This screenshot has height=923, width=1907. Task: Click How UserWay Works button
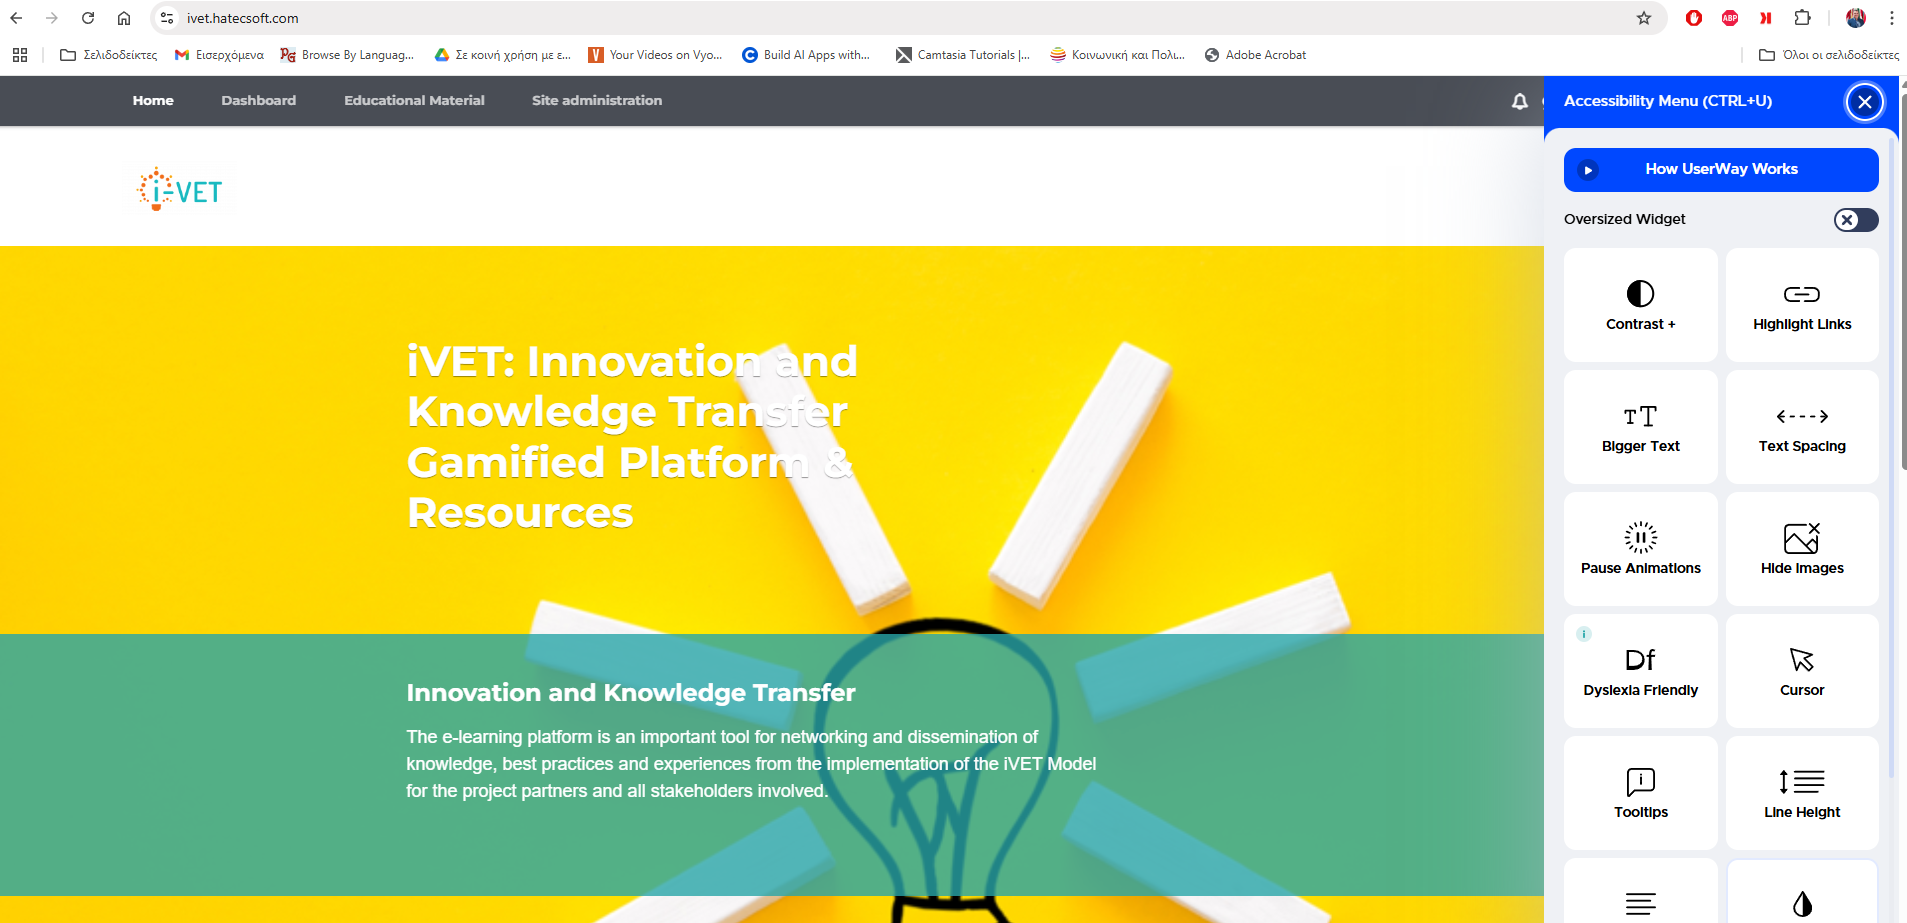click(x=1721, y=170)
